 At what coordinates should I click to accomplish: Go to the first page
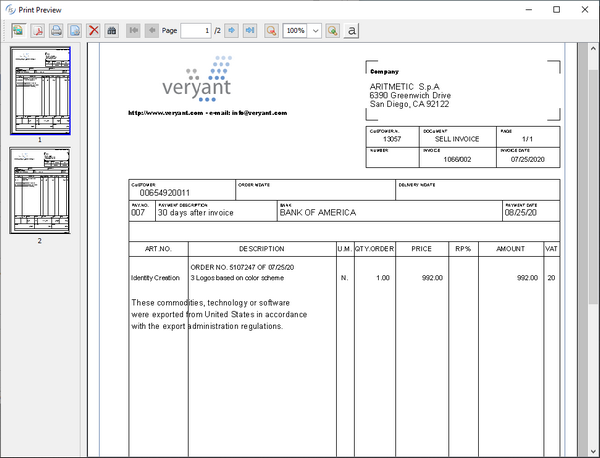coord(134,30)
